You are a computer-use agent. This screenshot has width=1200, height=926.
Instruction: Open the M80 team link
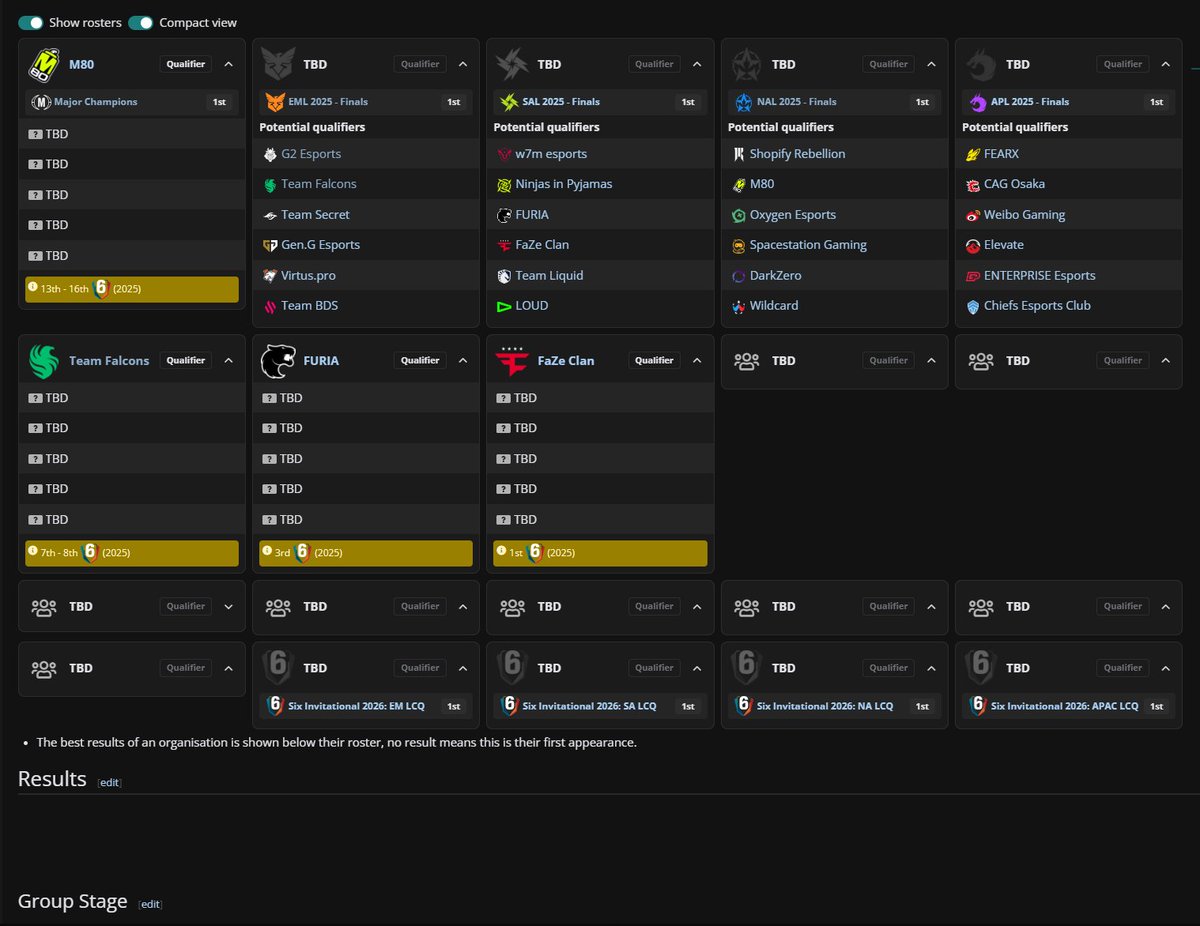[x=81, y=64]
